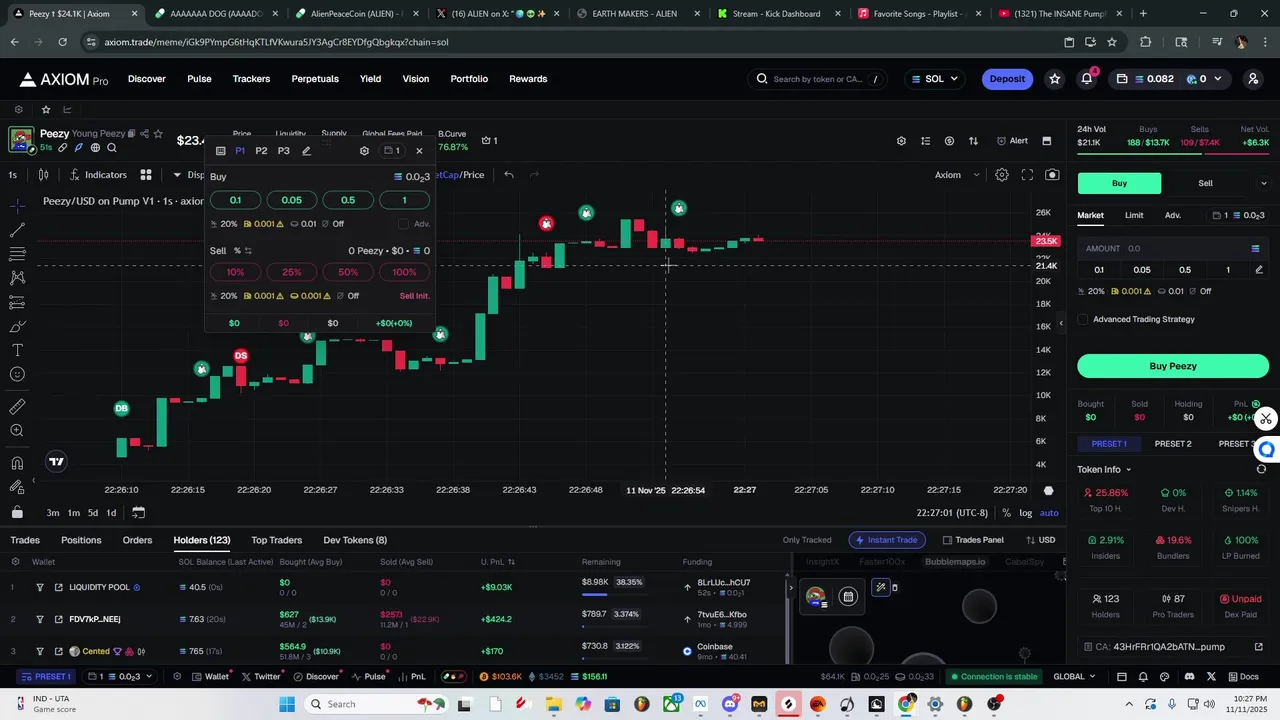1280x720 pixels.
Task: Take chart snapshot with camera icon
Action: click(x=1052, y=175)
